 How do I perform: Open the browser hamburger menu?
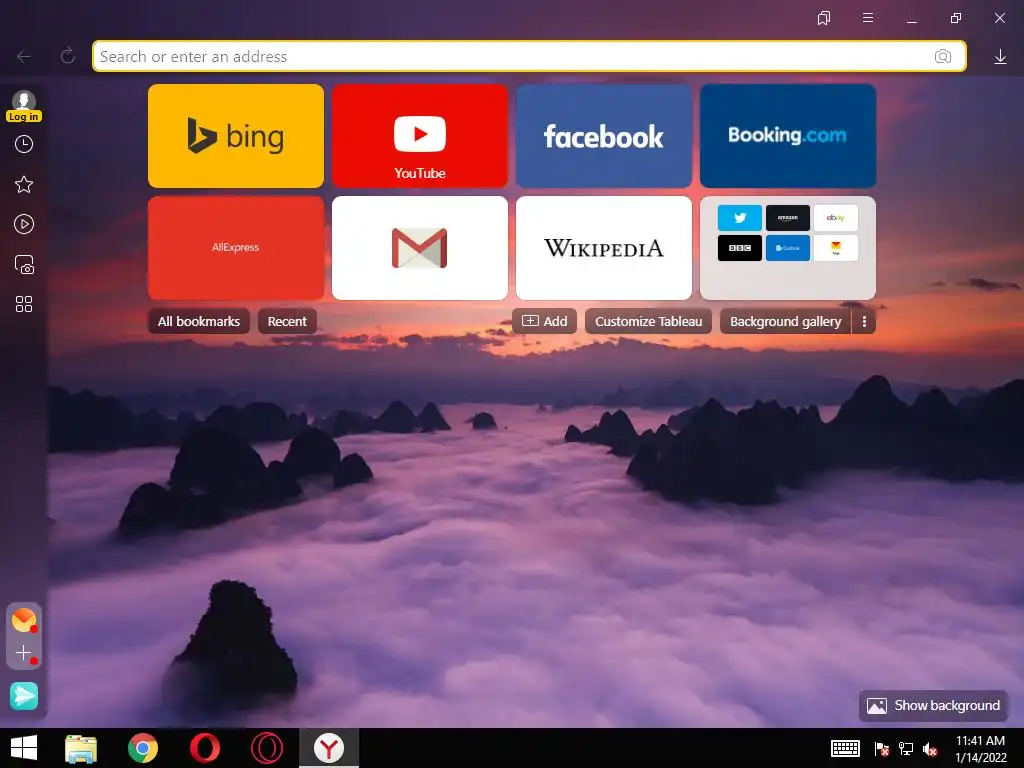tap(868, 18)
